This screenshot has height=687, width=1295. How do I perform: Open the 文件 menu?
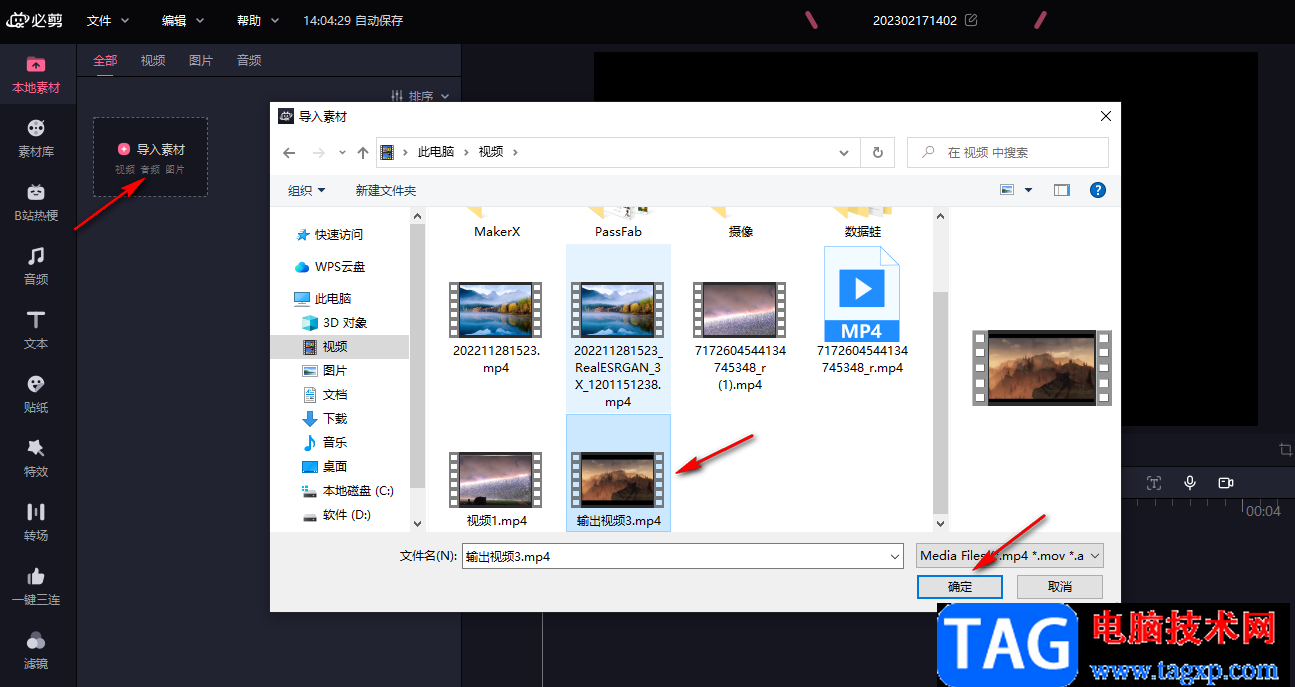(x=107, y=20)
